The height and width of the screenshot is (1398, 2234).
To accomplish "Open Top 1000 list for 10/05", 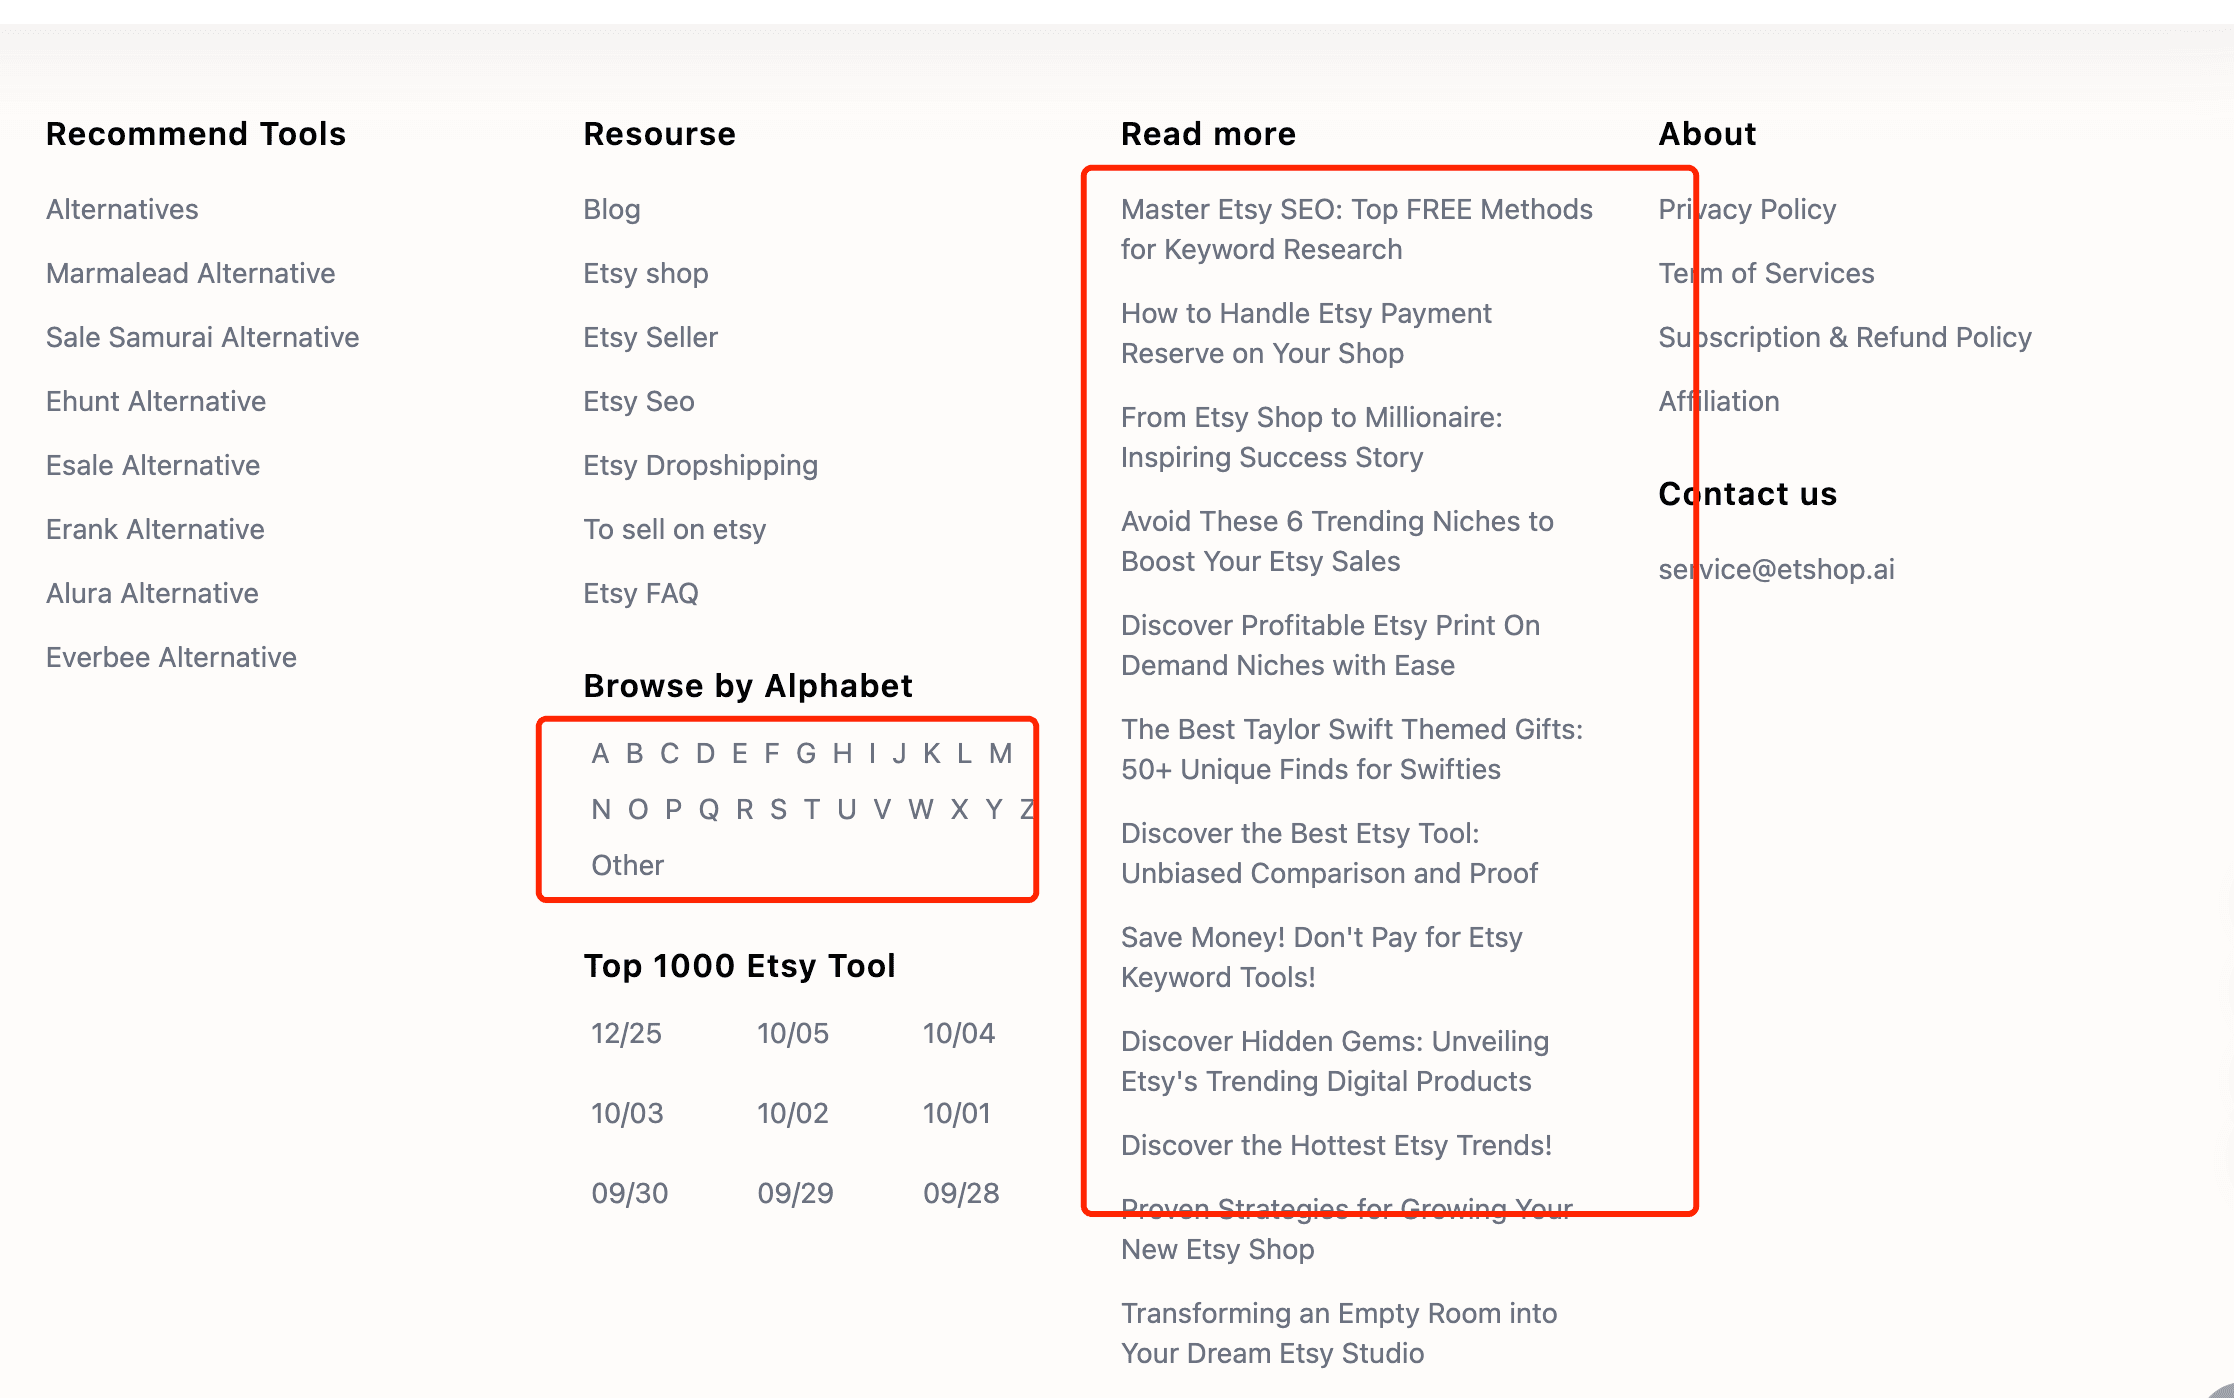I will (793, 1033).
